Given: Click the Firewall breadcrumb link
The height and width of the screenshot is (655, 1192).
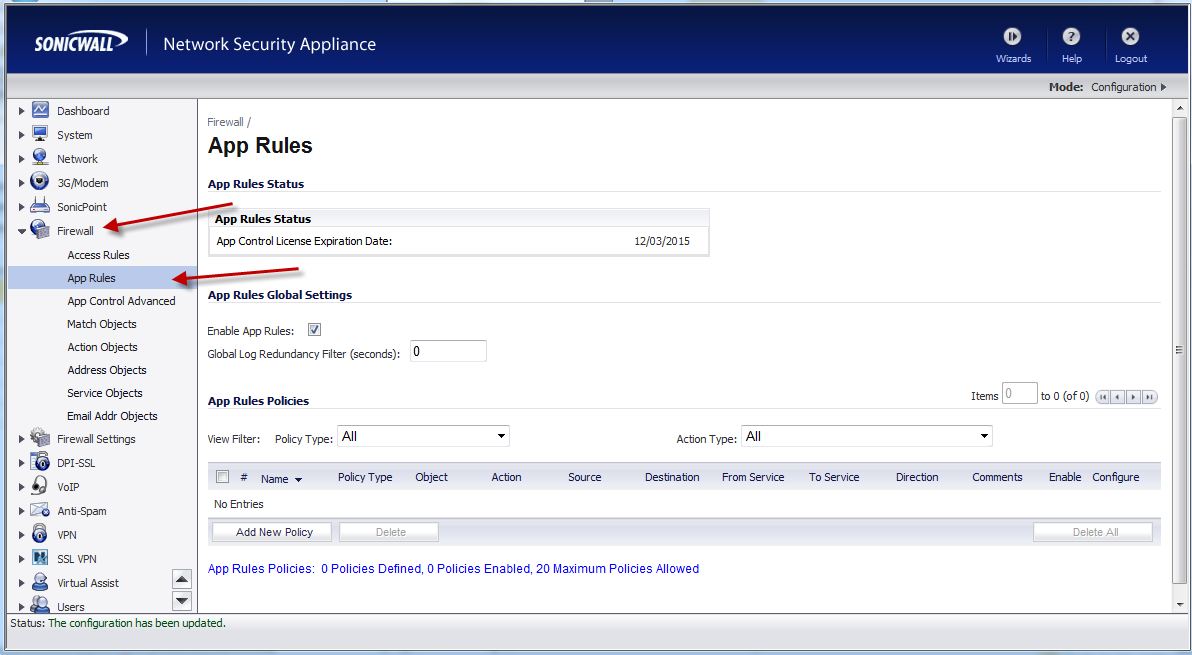Looking at the screenshot, I should coord(225,122).
